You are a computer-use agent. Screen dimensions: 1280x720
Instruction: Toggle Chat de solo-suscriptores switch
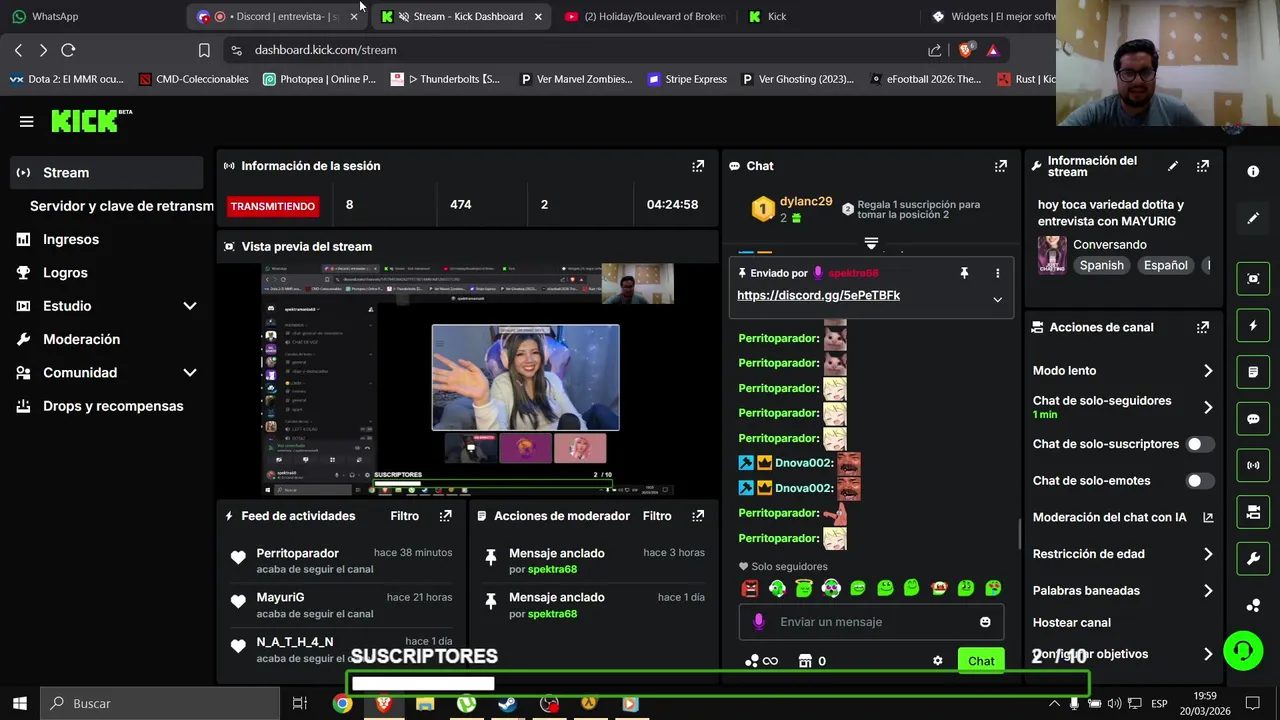pyautogui.click(x=1199, y=444)
